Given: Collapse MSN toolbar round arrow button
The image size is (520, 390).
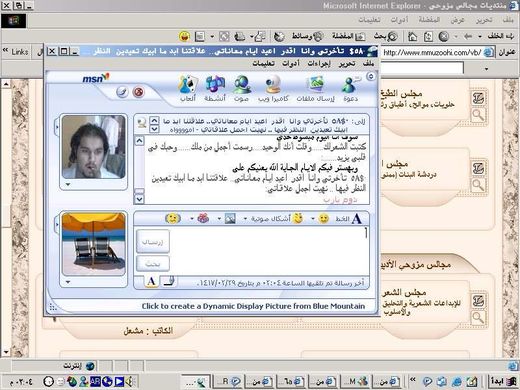Looking at the screenshot, I should click(x=370, y=77).
